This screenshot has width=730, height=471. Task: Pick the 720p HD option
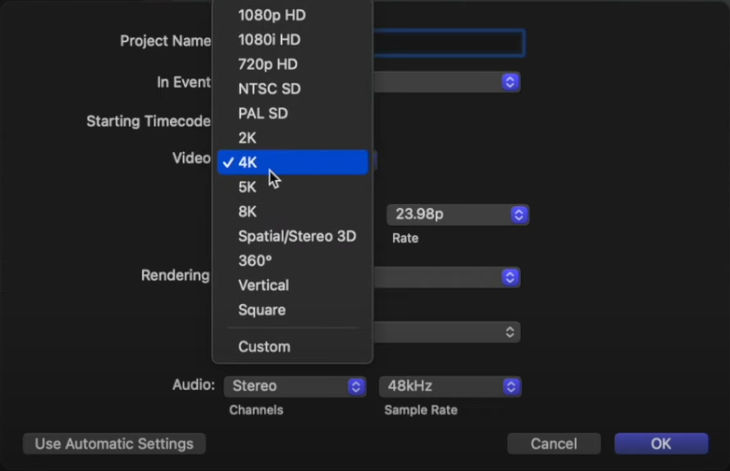pos(267,64)
